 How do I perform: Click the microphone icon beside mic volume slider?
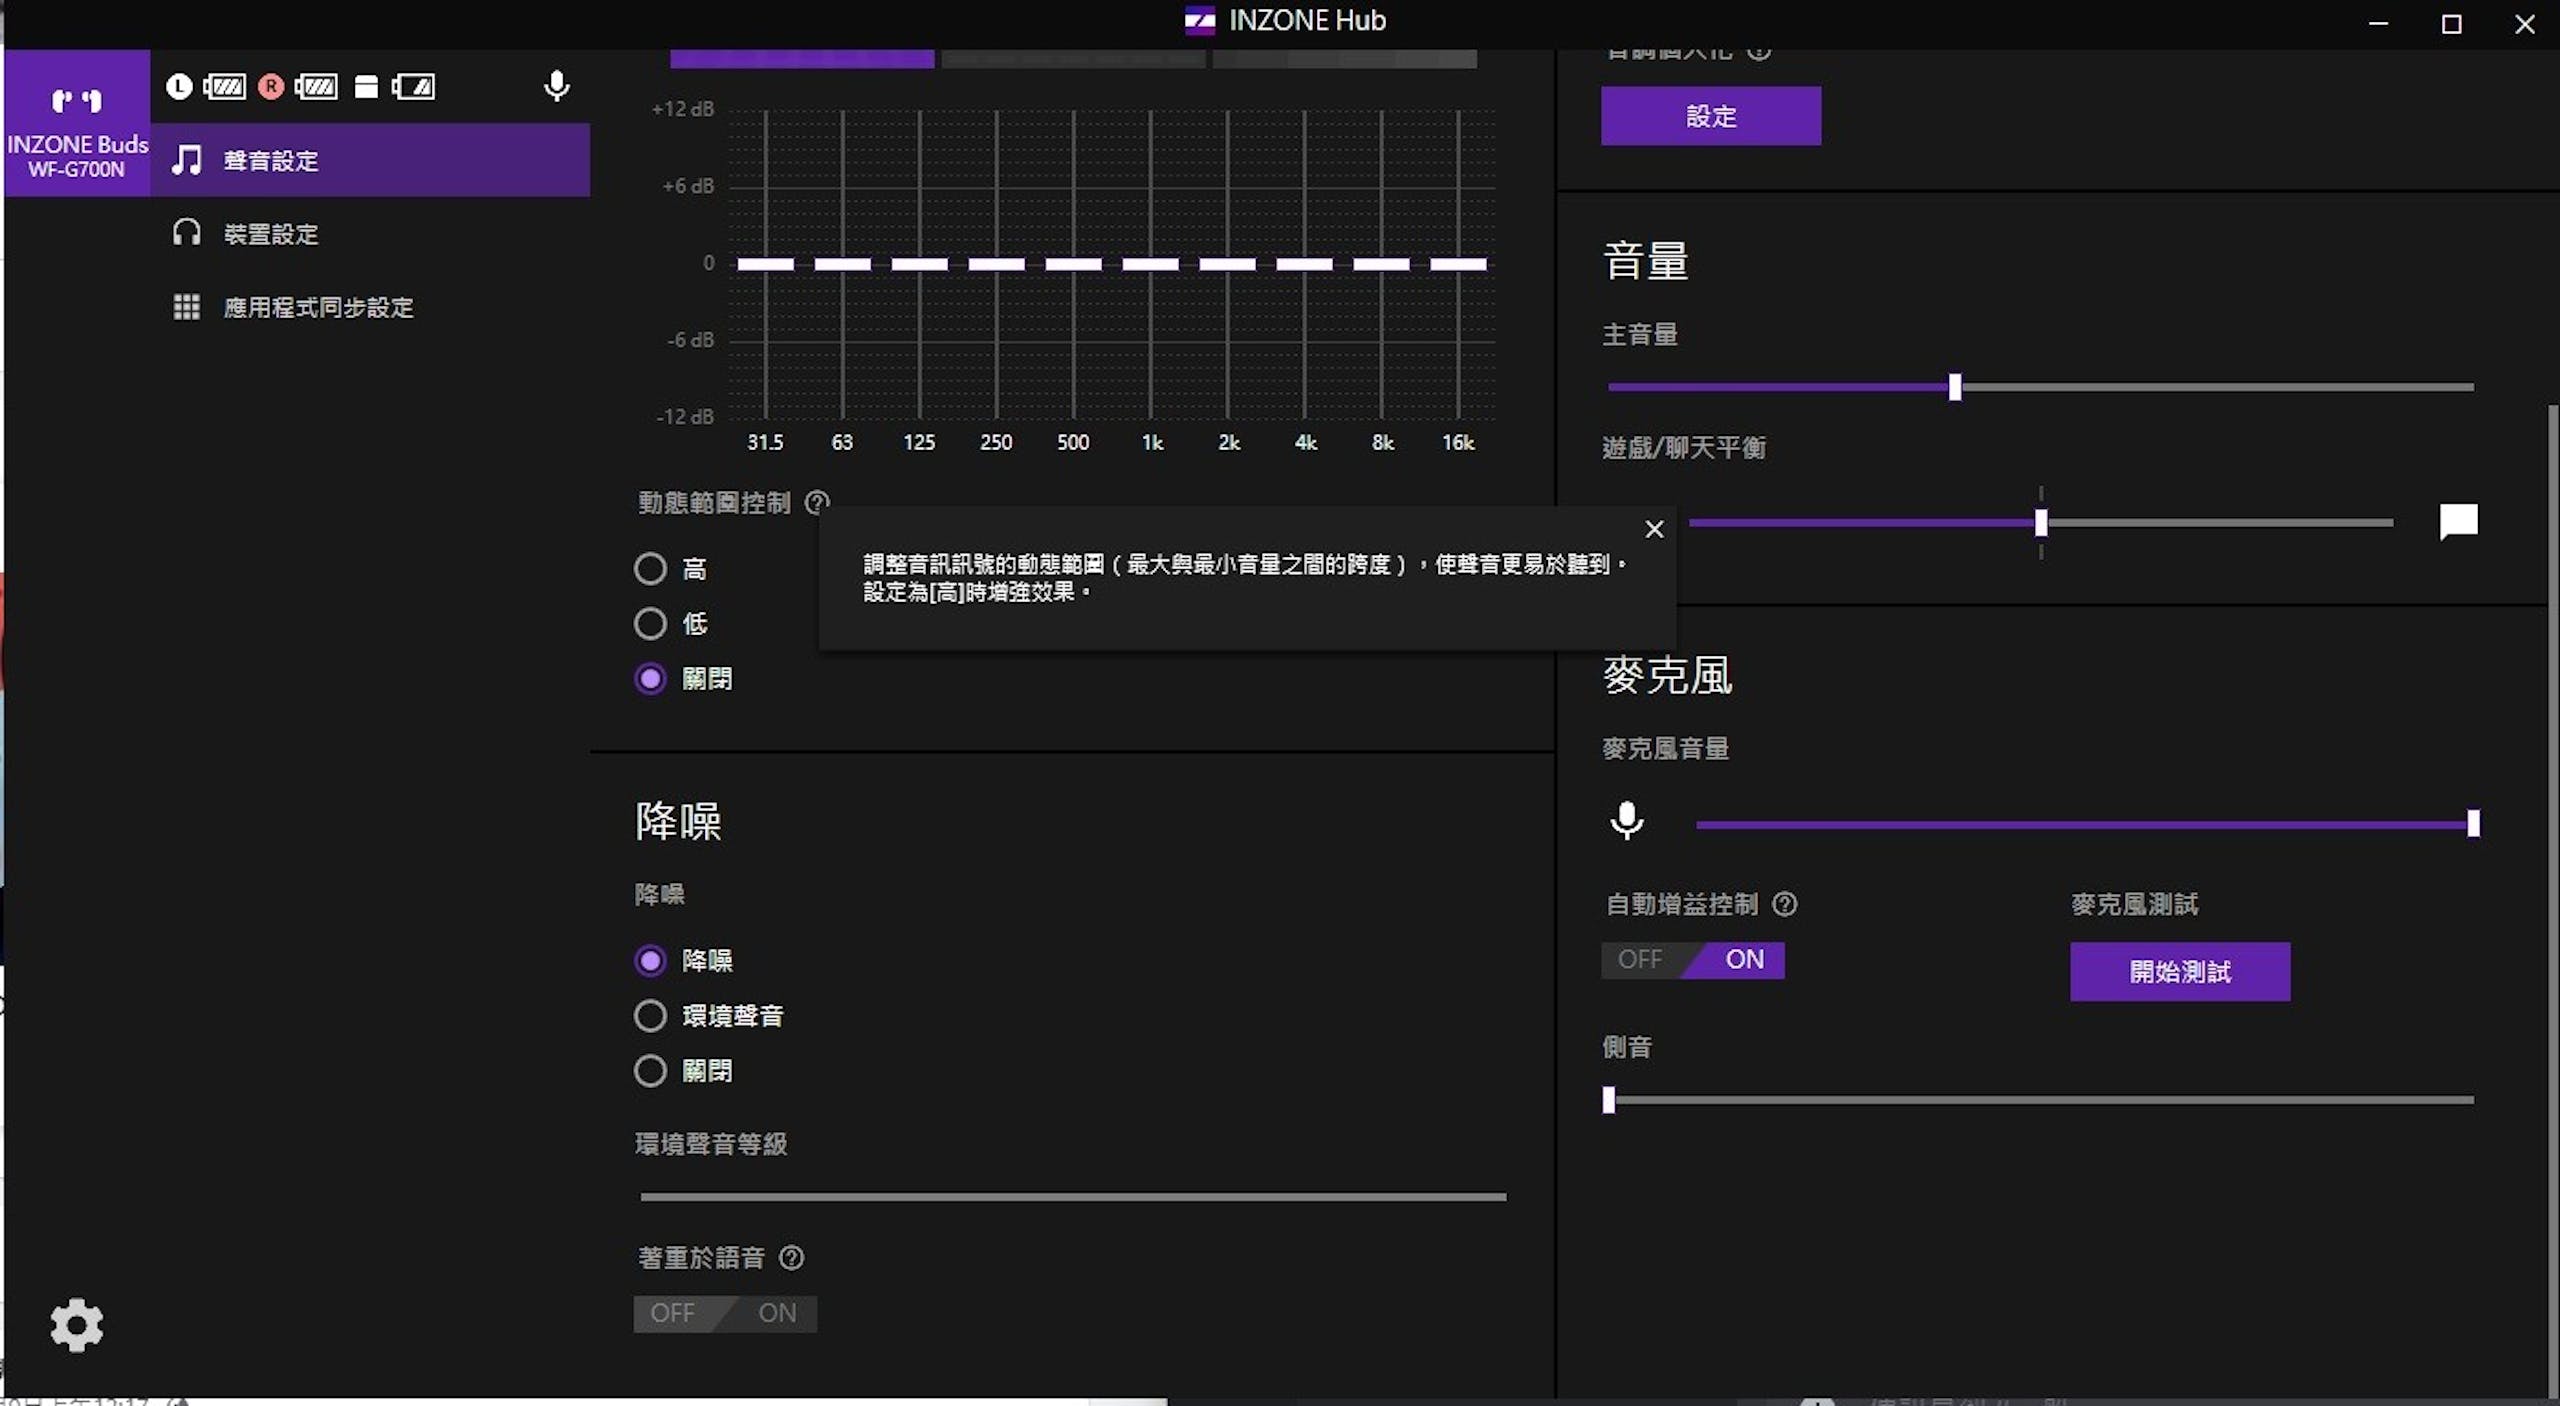coord(1627,821)
